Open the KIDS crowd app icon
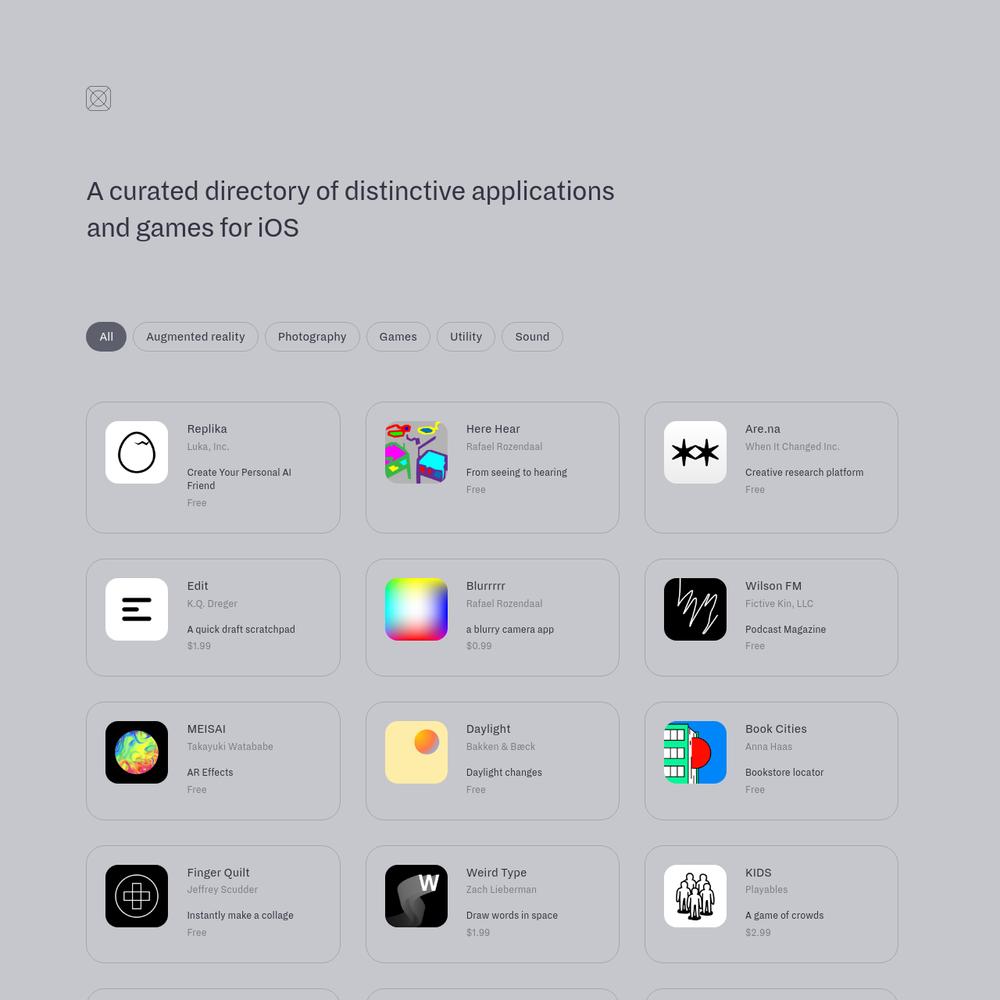This screenshot has height=1000, width=1000. (695, 895)
